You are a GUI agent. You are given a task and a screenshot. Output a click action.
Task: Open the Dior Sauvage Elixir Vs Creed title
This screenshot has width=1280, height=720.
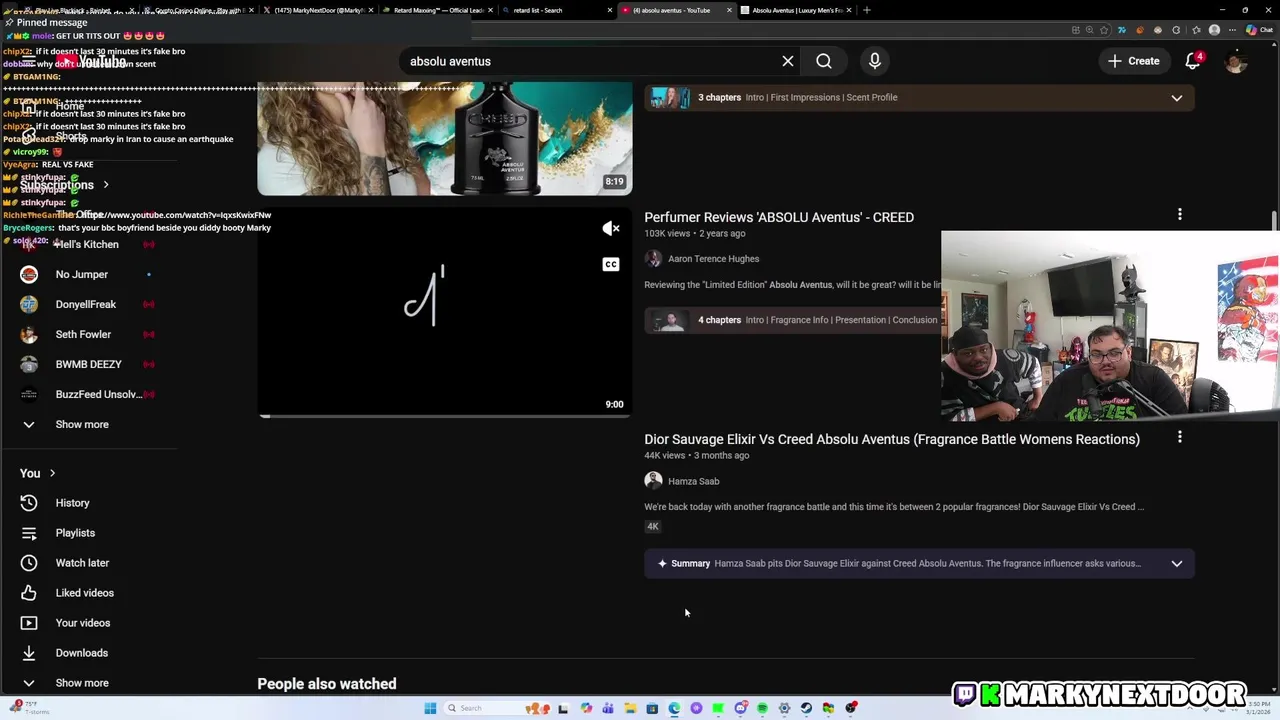[x=892, y=439]
